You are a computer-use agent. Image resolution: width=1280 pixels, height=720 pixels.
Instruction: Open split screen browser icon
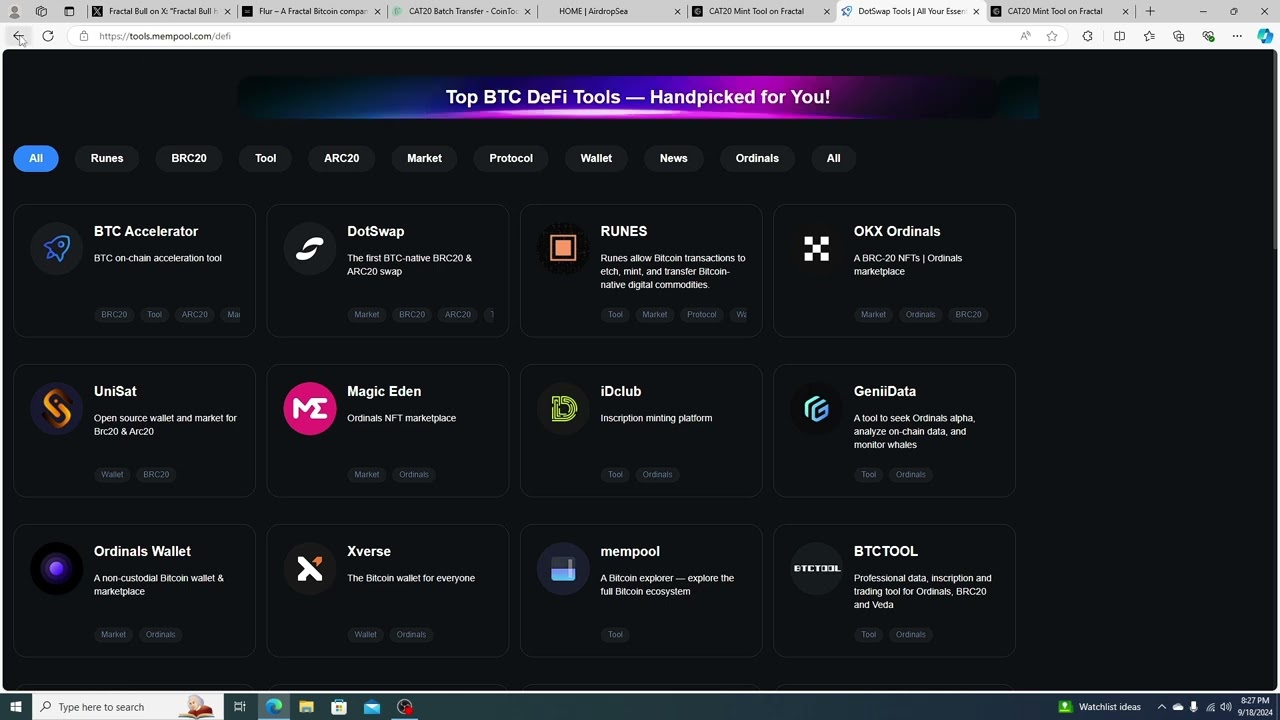(1119, 36)
